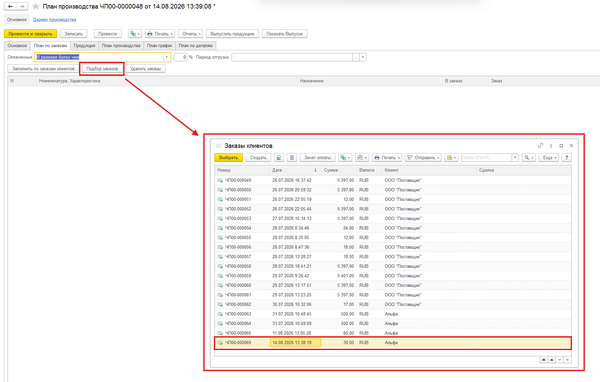Open the Печать dropdown in main document toolbar
The image size is (600, 382).
tap(160, 34)
